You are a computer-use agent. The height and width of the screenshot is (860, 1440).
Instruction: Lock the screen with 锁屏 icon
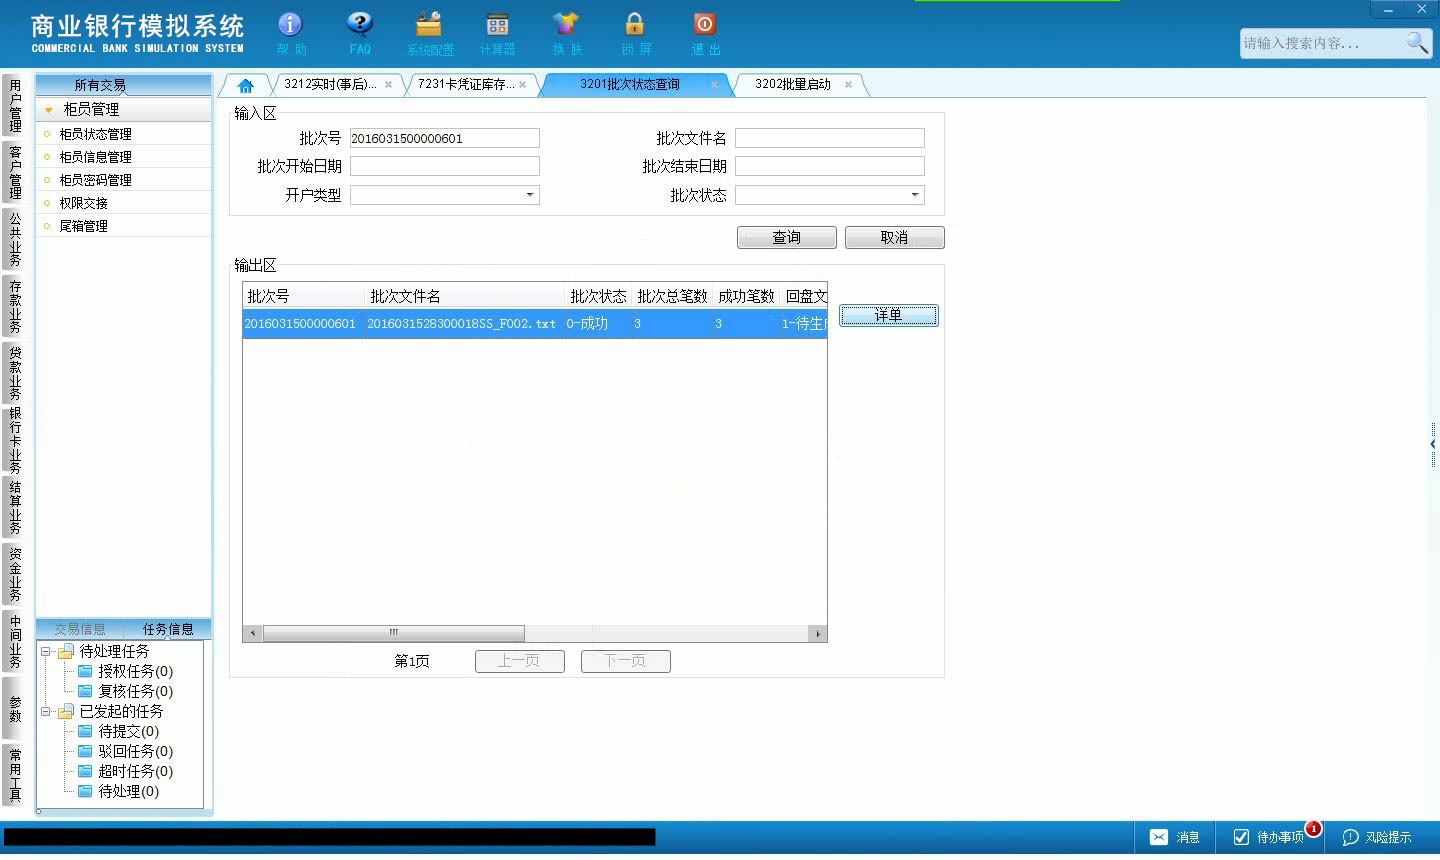click(635, 24)
